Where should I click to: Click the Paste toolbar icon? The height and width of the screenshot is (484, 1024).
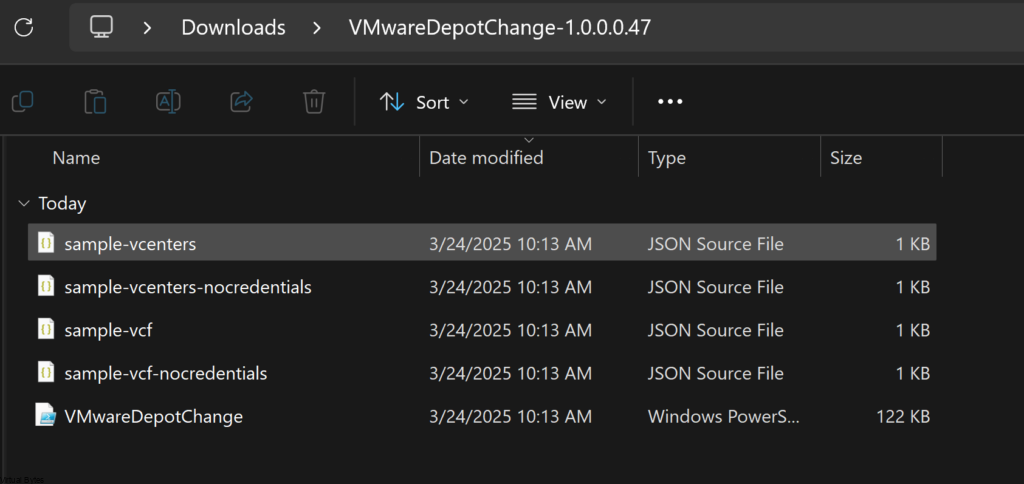pos(95,102)
